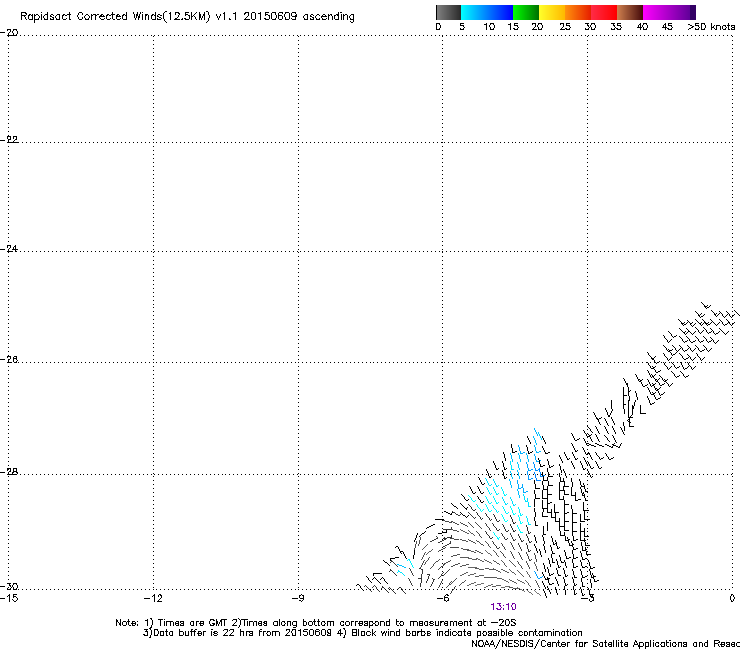Click the '-30' latitude axis label

[9, 586]
